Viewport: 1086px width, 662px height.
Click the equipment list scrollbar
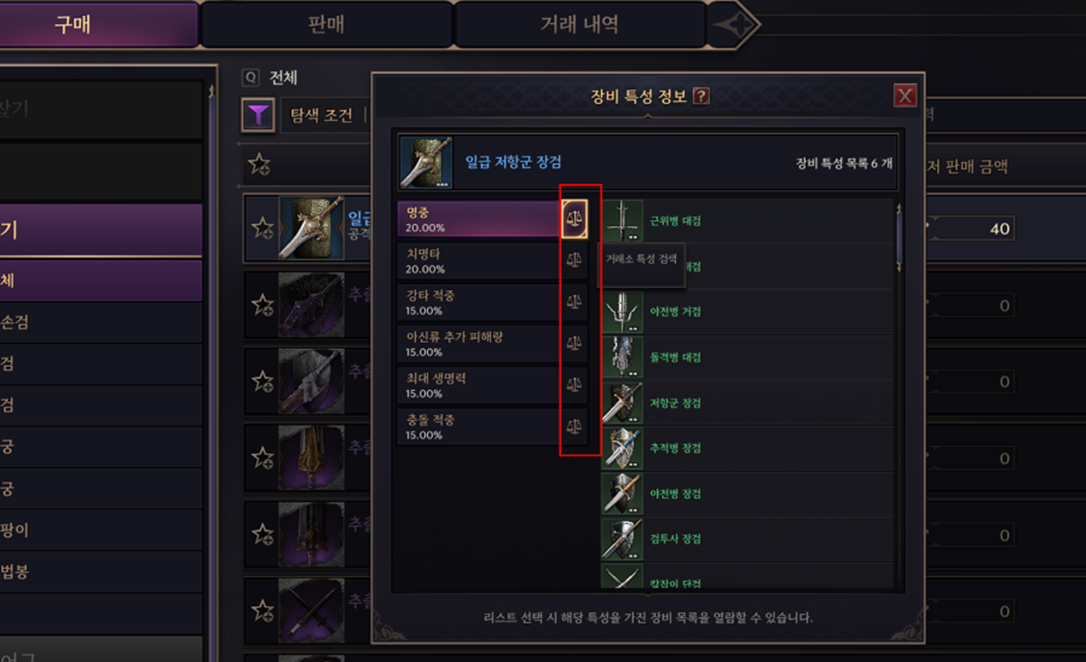tap(899, 238)
